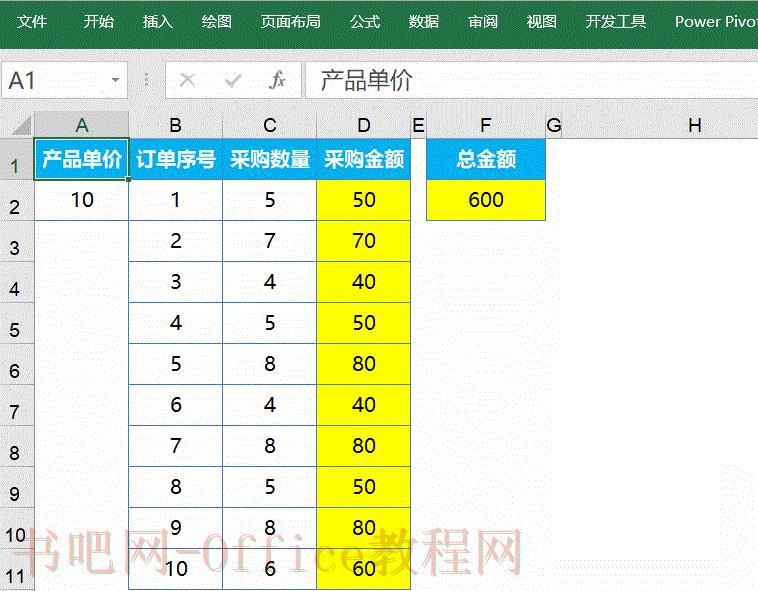Select narrow column E header
The width and height of the screenshot is (758, 591).
[418, 125]
